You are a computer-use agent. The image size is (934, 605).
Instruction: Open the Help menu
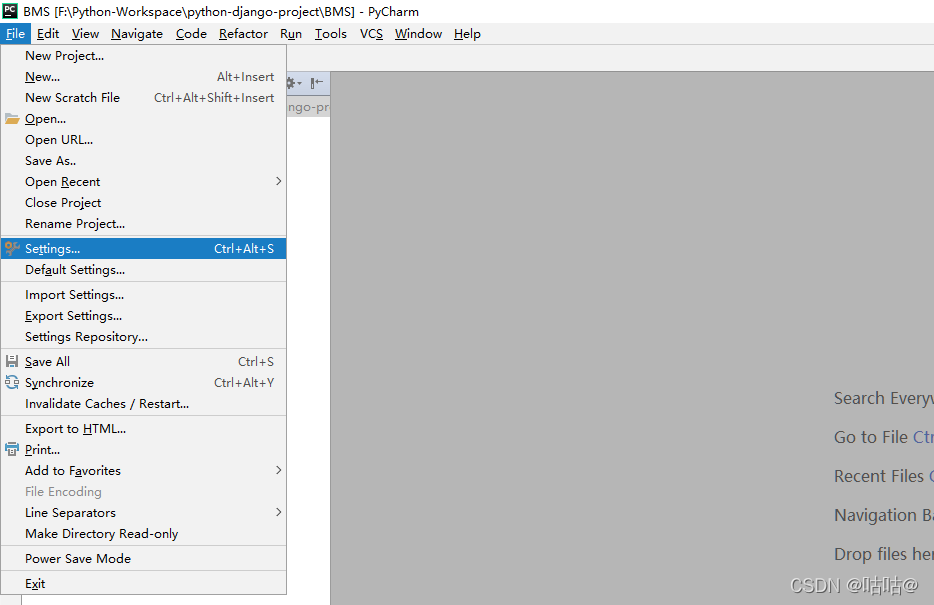point(467,34)
